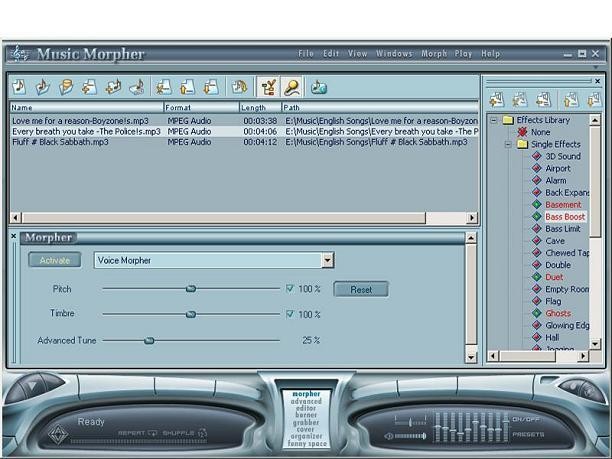Select Fluff # Black Sabbath.mp3 row
The width and height of the screenshot is (612, 459).
pos(244,142)
